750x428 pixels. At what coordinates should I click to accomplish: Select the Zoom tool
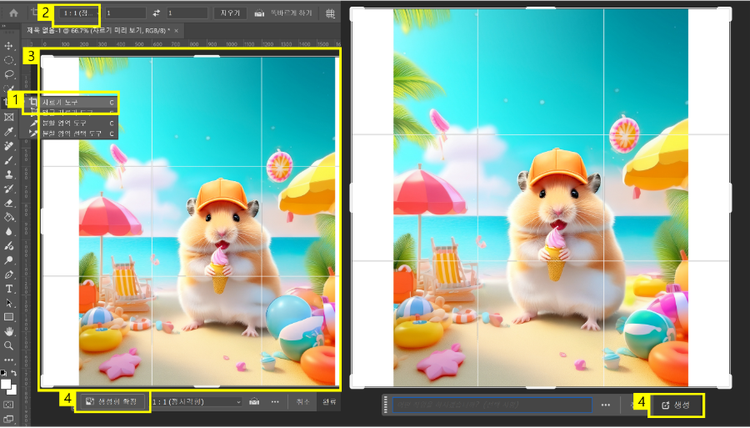[9, 345]
